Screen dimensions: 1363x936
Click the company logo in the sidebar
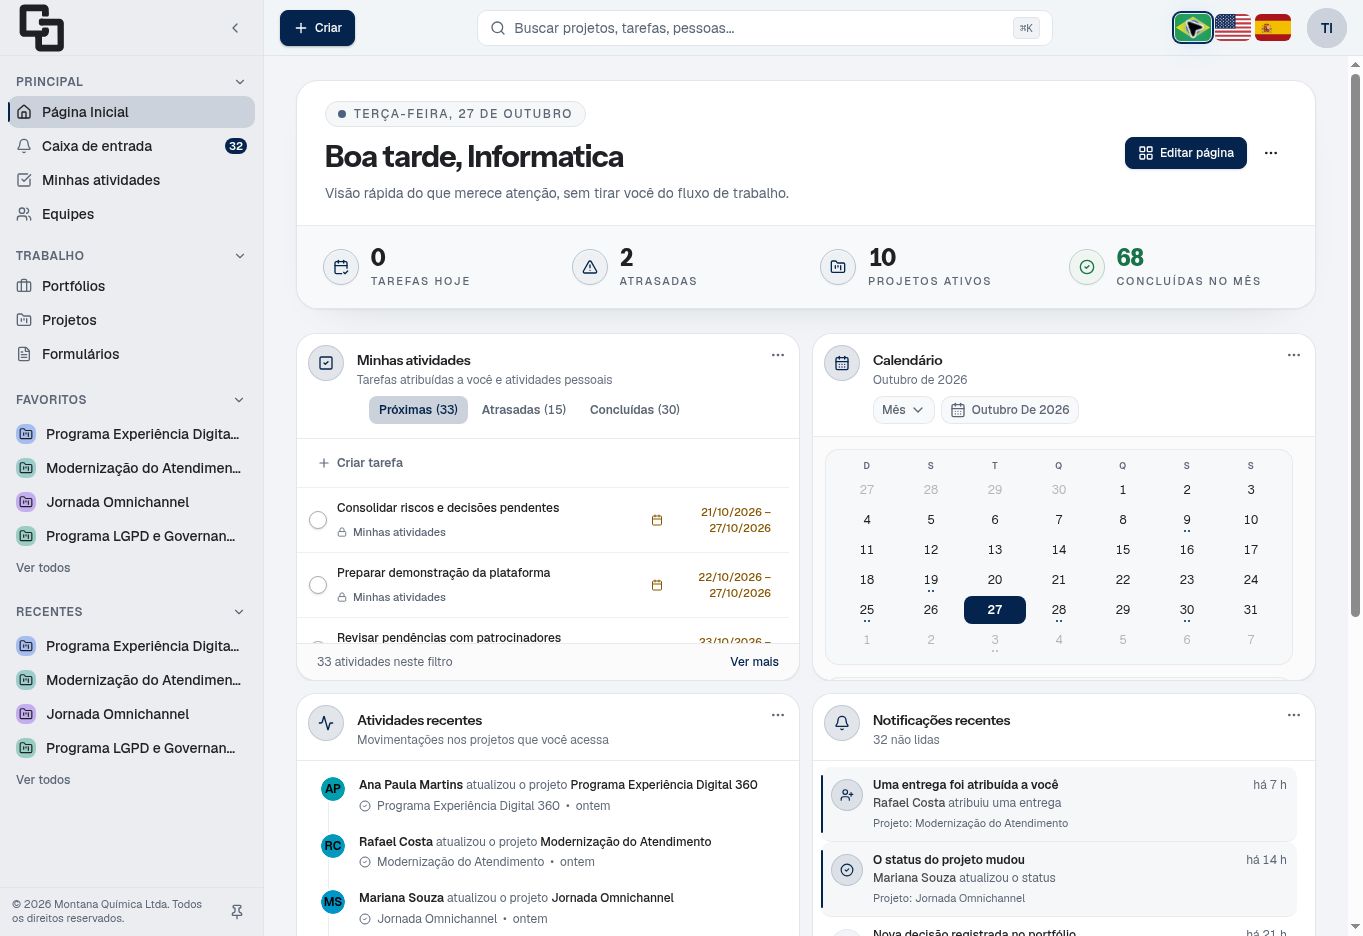(41, 28)
